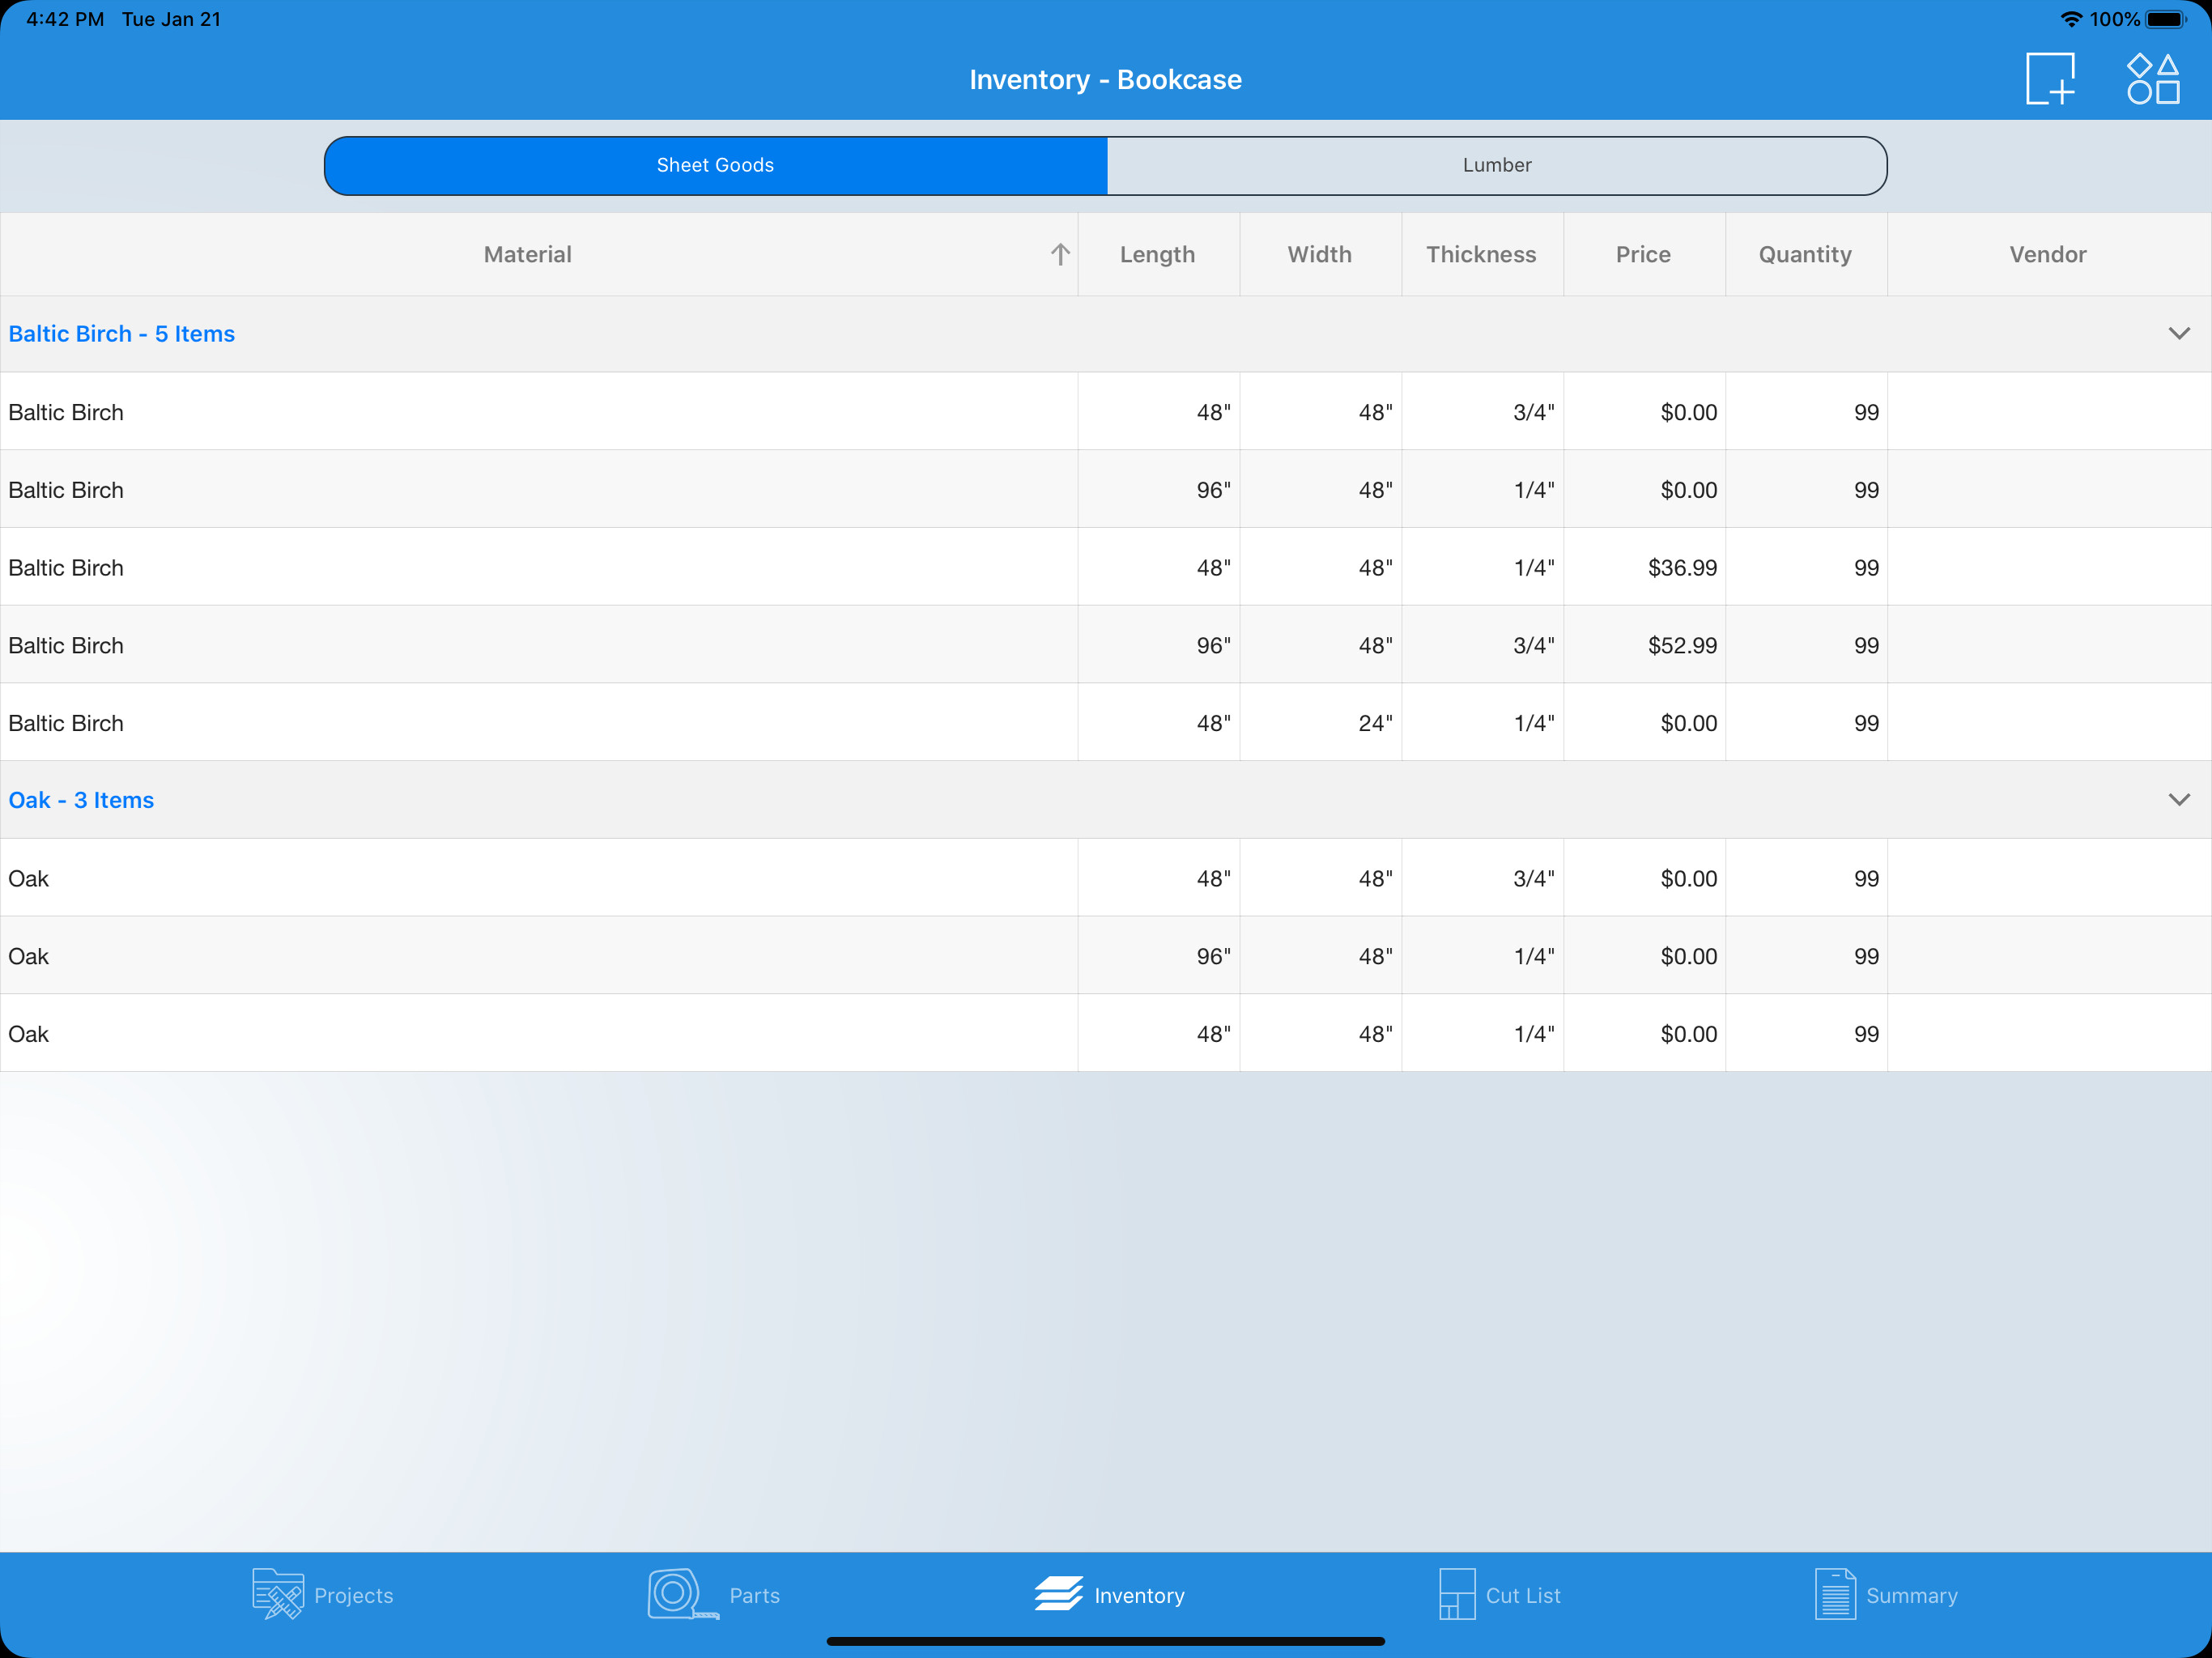Collapse the Oak group chevron
Screen dimensions: 2212x1658
click(2179, 800)
